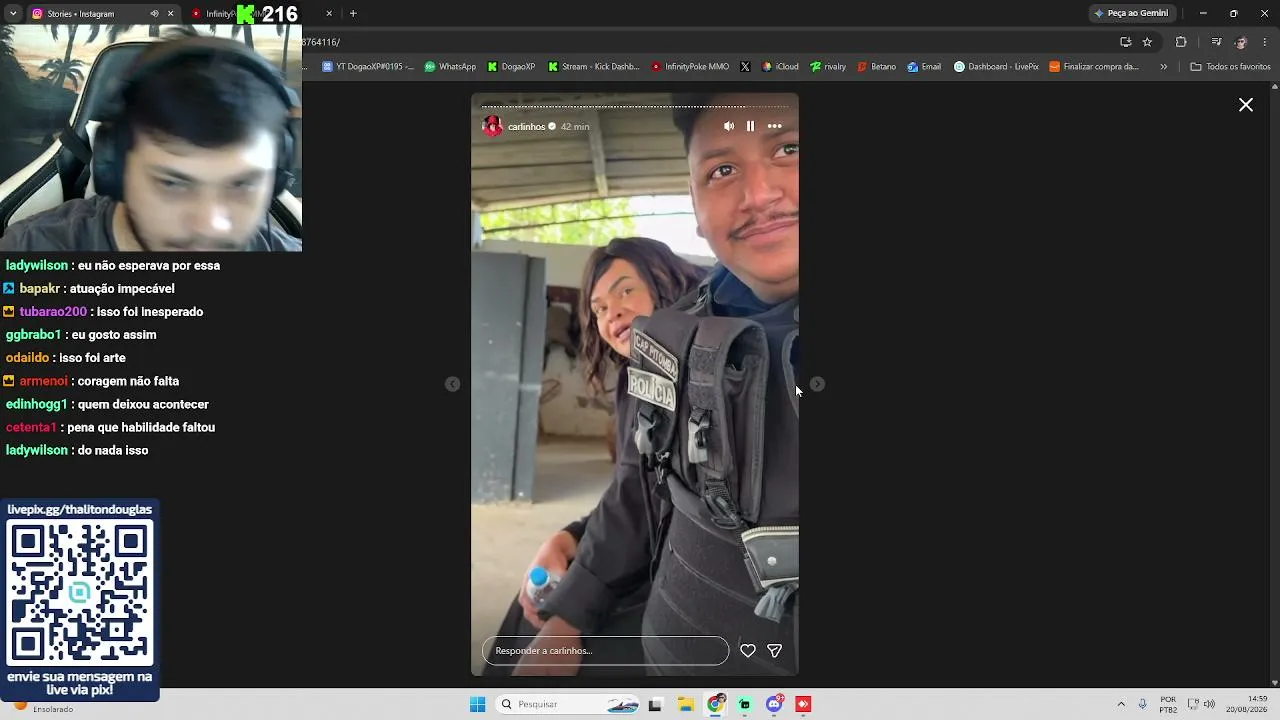This screenshot has width=1280, height=720.
Task: Show hidden system tray icons
Action: tap(1121, 704)
